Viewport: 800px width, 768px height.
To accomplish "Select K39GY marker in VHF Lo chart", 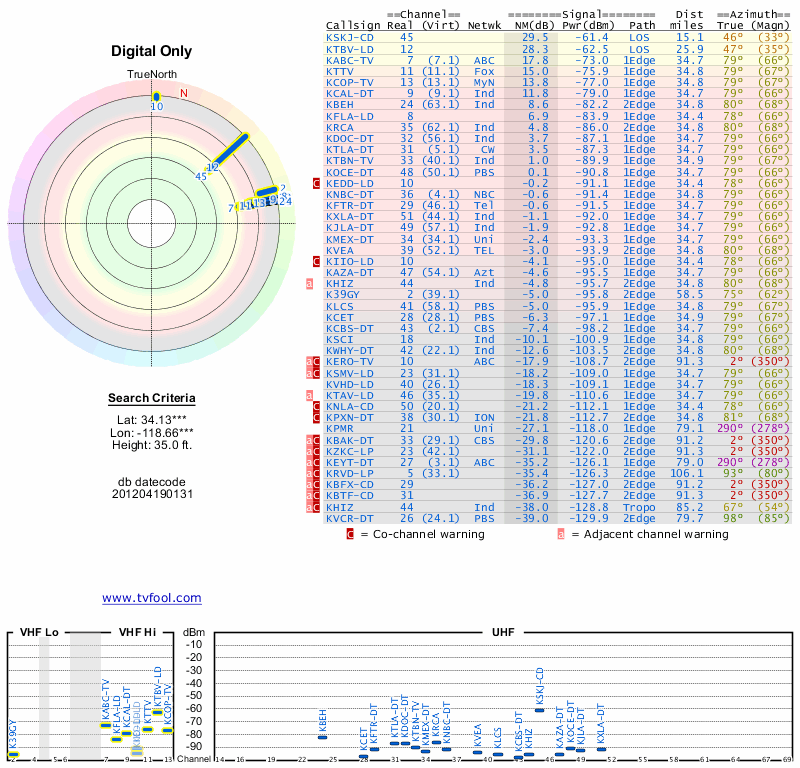I will tap(13, 754).
